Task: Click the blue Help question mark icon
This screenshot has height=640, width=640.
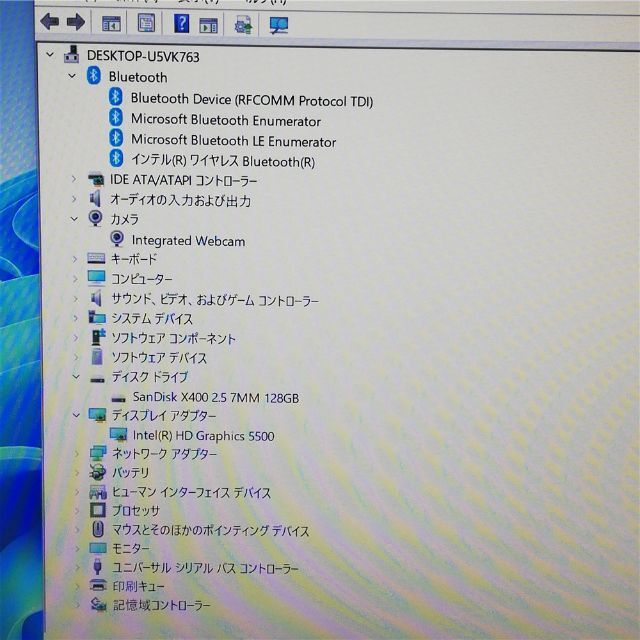Action: pos(181,23)
